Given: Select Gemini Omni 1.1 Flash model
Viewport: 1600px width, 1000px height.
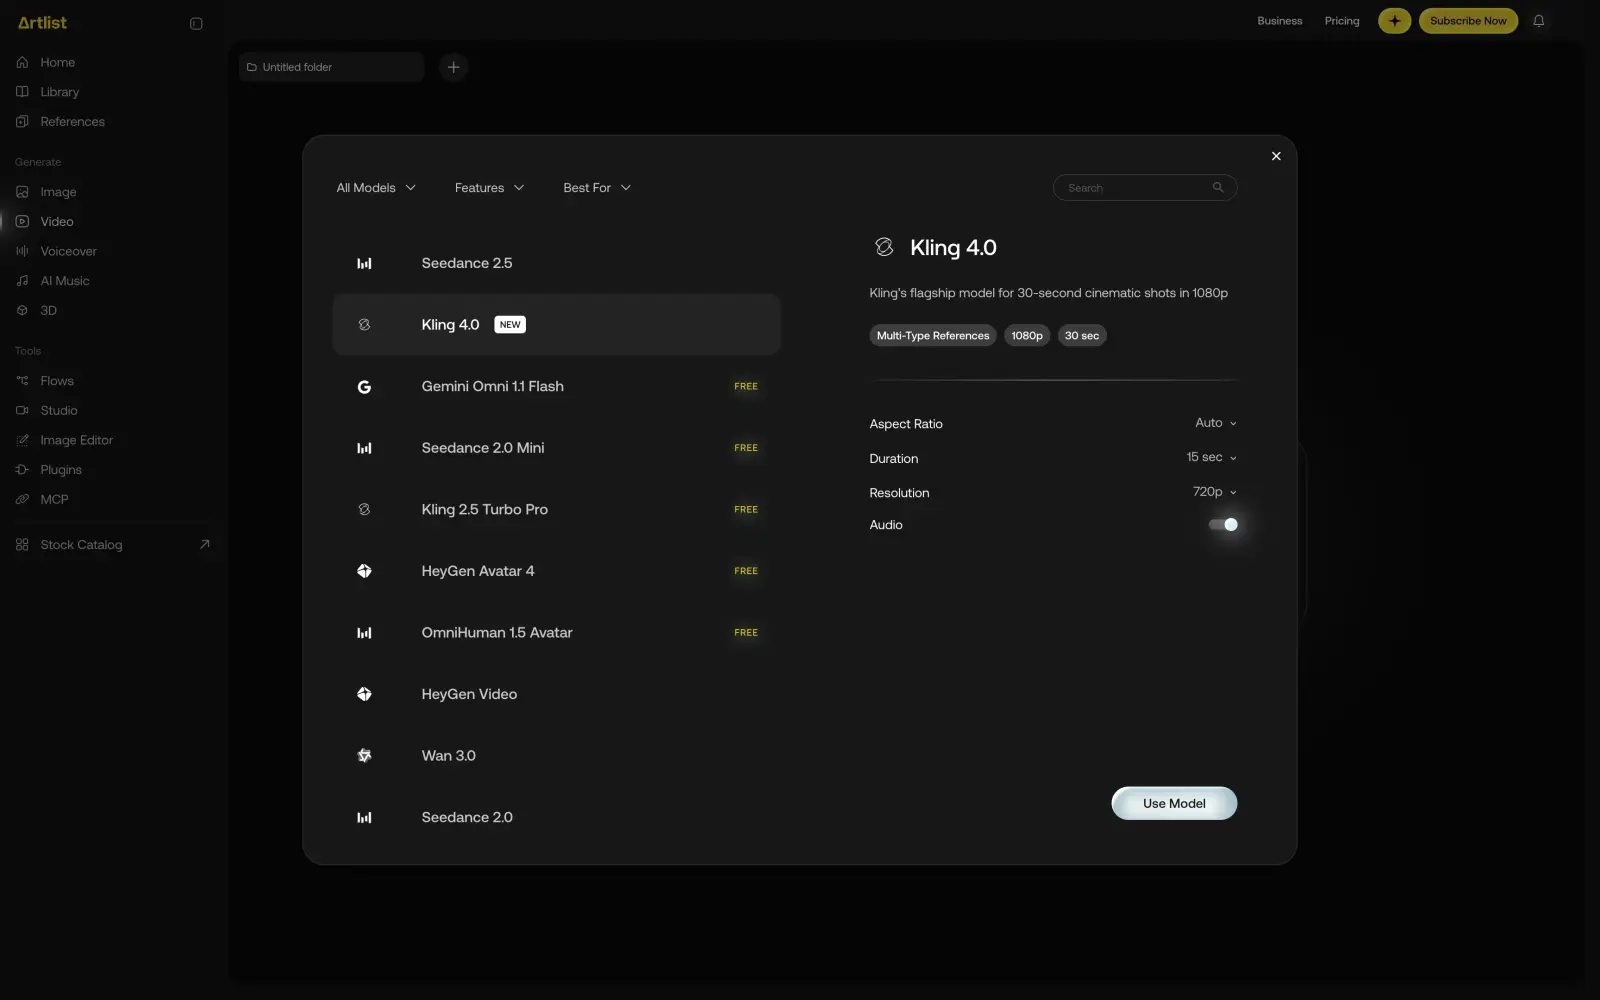Looking at the screenshot, I should coord(556,386).
